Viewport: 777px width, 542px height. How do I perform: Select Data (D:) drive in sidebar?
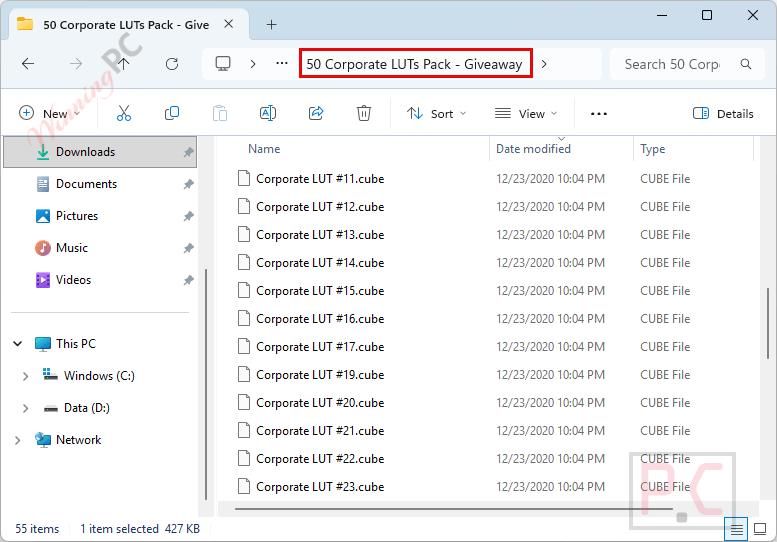point(87,408)
